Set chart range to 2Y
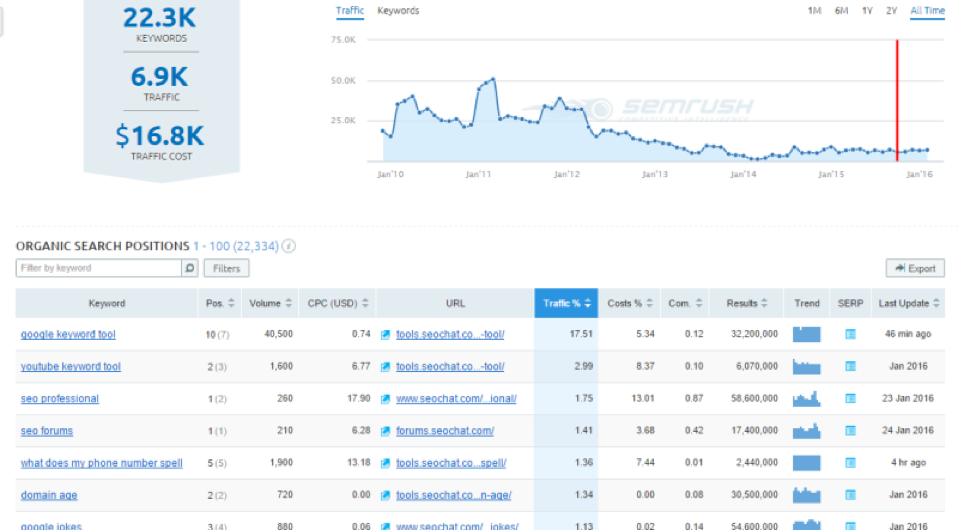This screenshot has height=530, width=958. pos(891,11)
